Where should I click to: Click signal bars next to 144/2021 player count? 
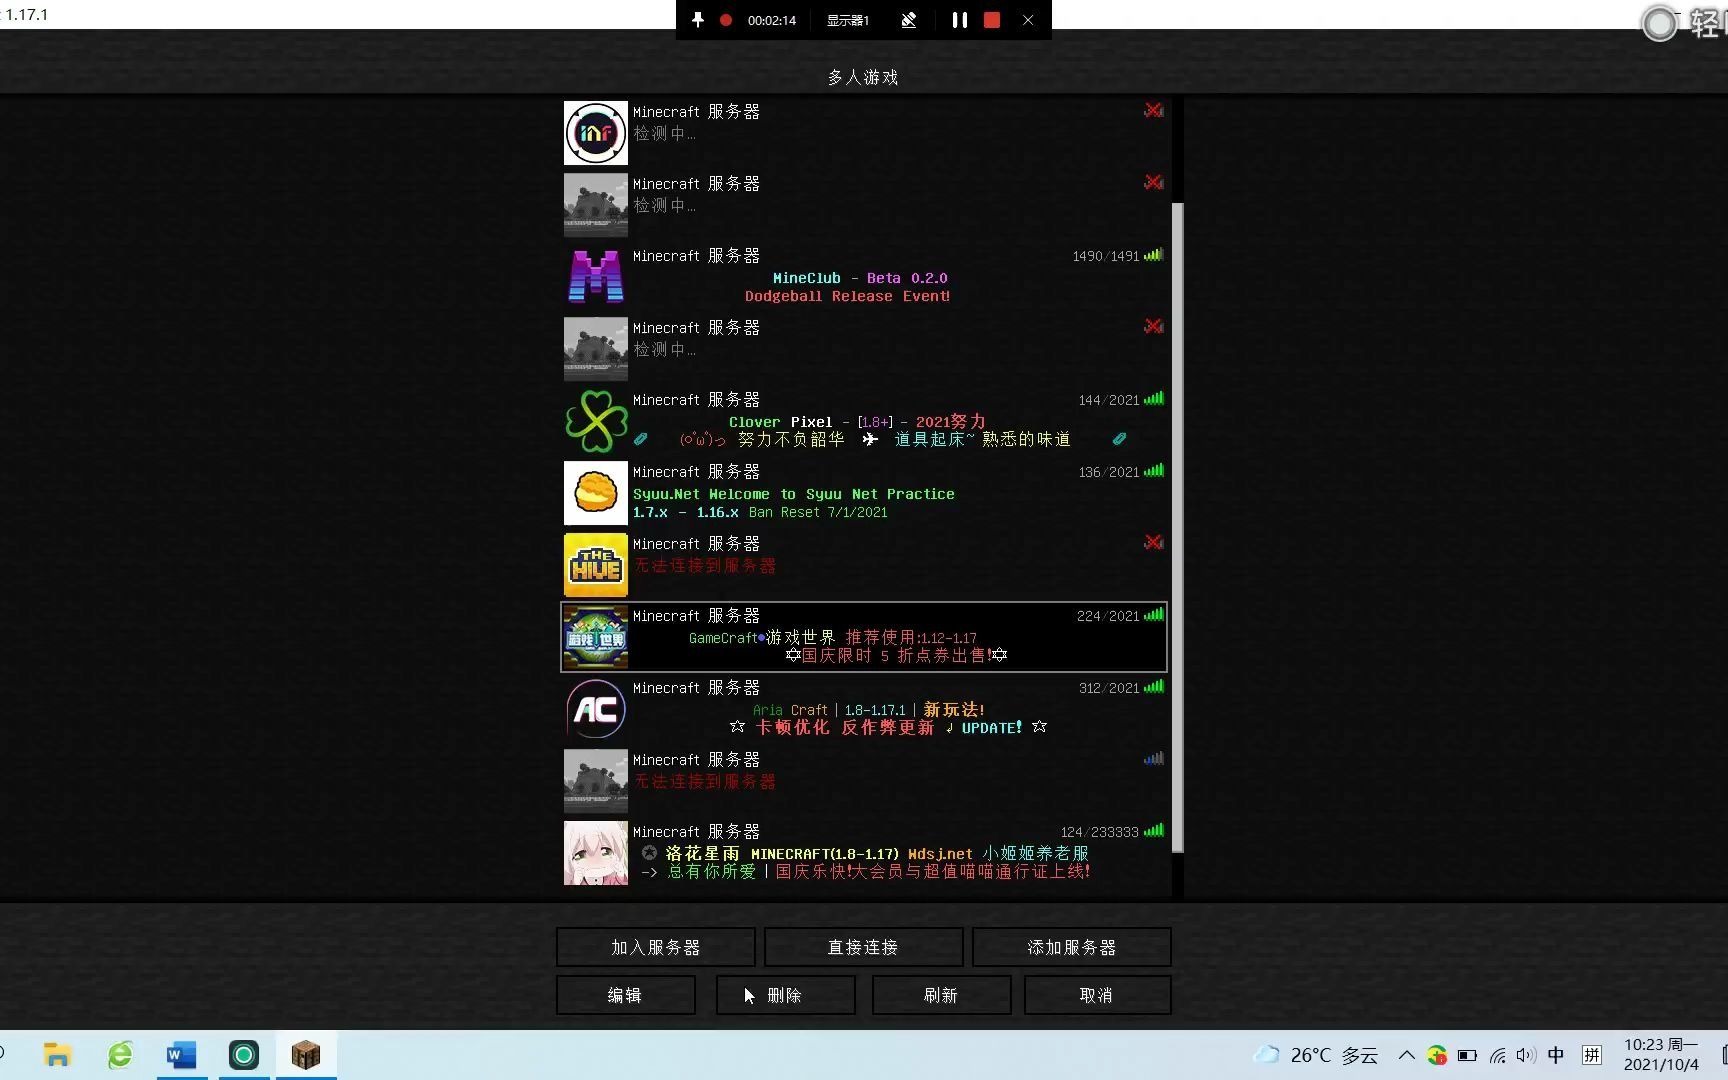coord(1154,399)
